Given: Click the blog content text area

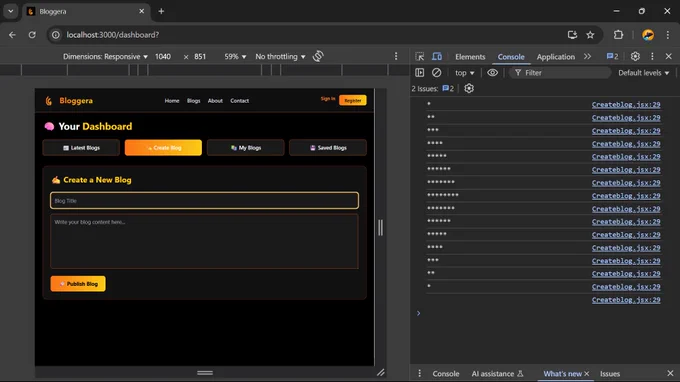Looking at the screenshot, I should (204, 241).
